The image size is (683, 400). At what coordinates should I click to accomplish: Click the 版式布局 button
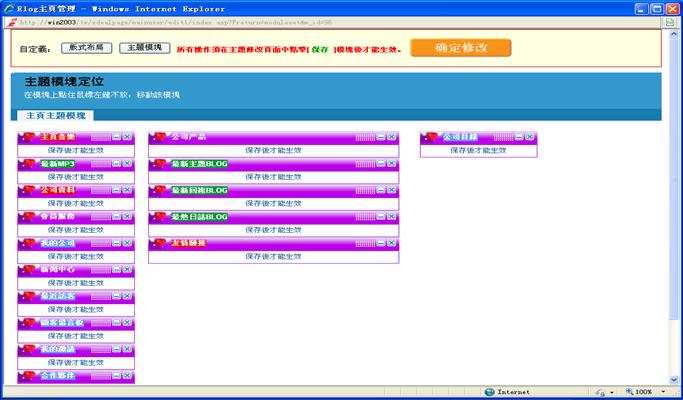88,47
